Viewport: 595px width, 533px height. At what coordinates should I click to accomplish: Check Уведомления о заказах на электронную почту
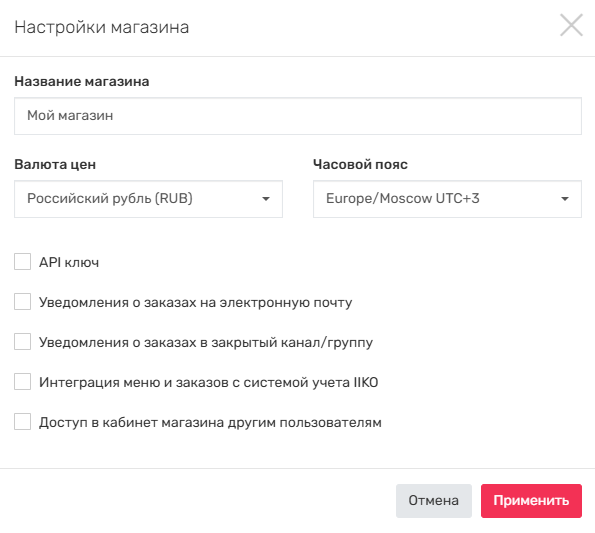22,302
